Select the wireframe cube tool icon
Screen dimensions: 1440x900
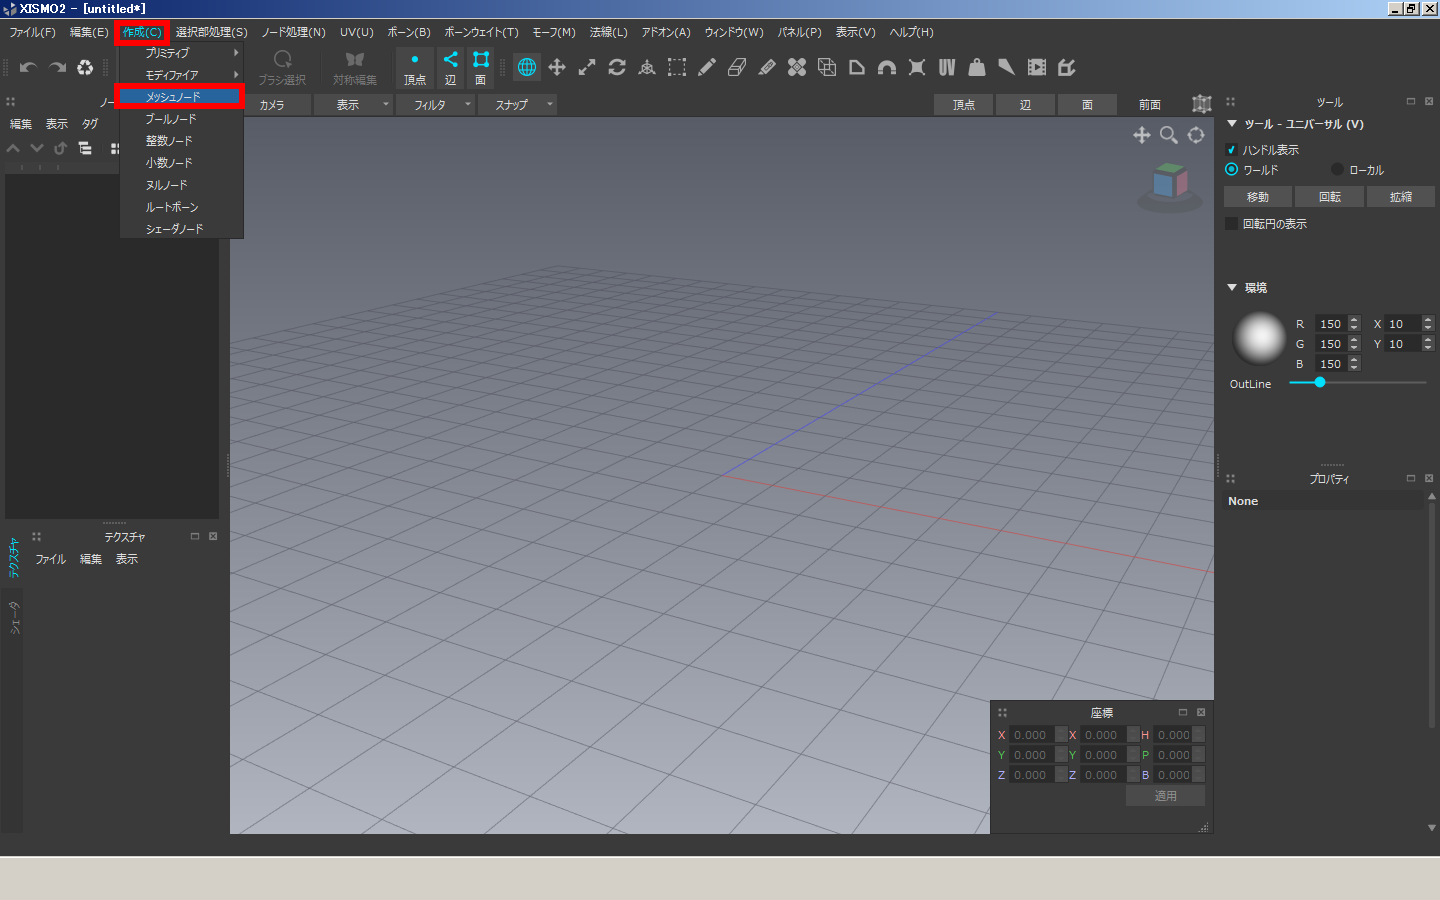tap(827, 67)
